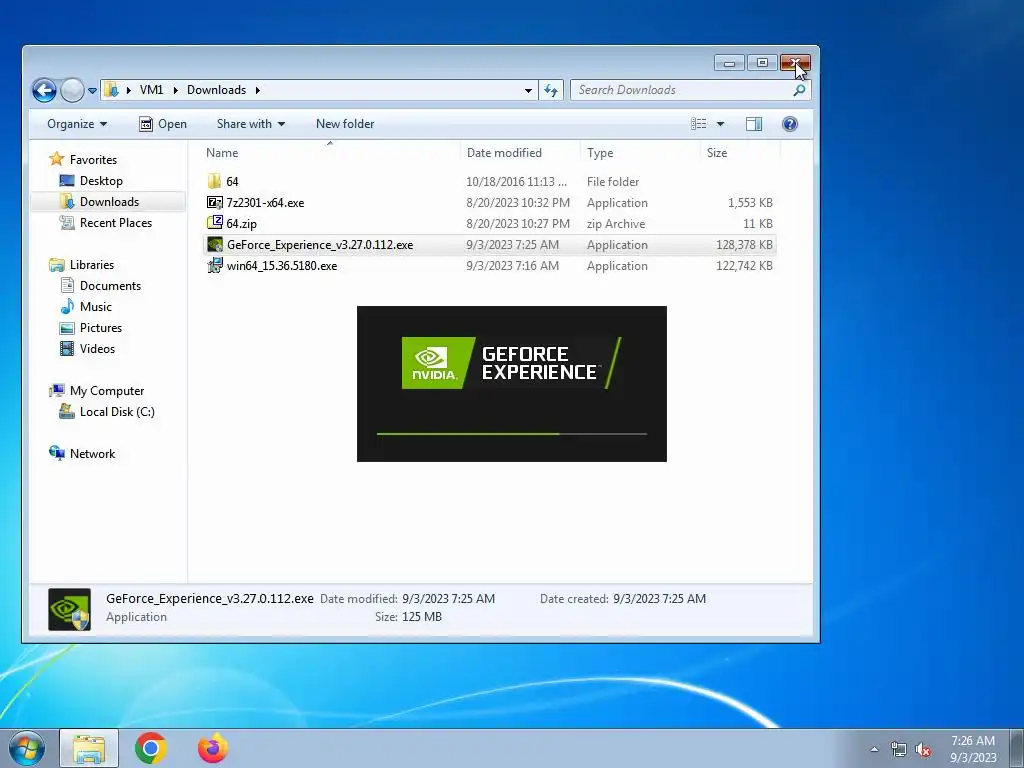Select the 64.zip archive icon
The image size is (1024, 768).
coord(214,223)
